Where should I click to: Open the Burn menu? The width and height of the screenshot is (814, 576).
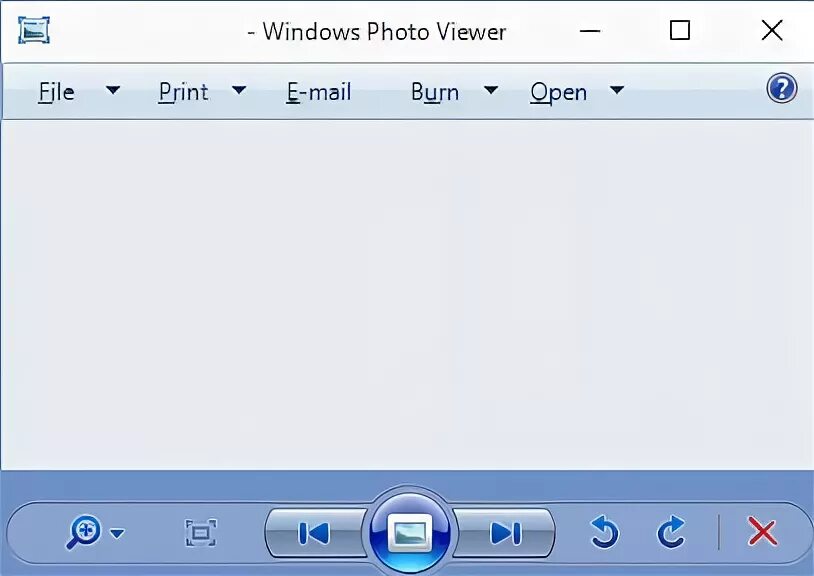(x=435, y=92)
